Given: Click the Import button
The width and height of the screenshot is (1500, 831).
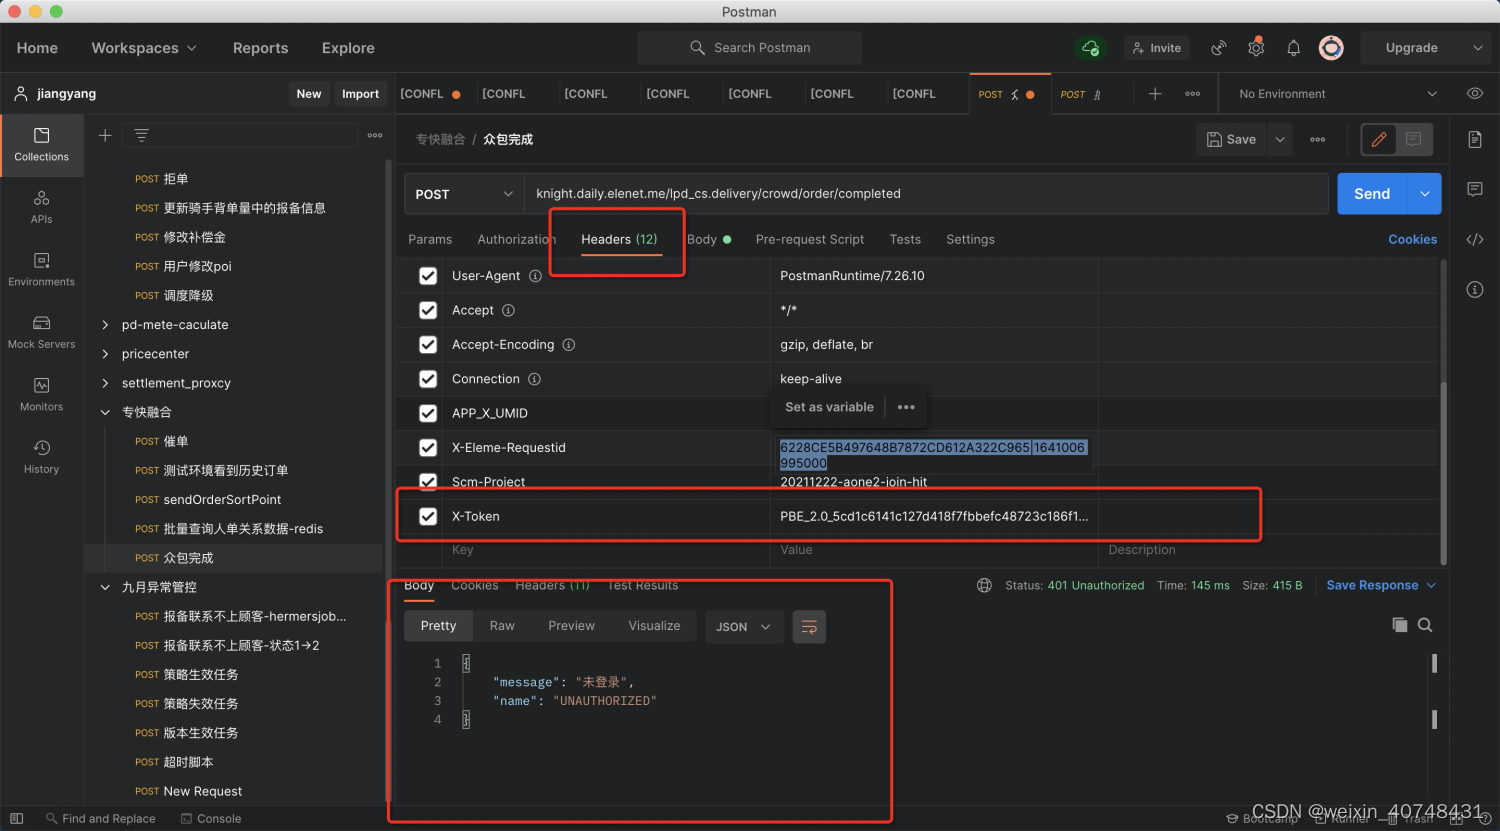Looking at the screenshot, I should [360, 94].
